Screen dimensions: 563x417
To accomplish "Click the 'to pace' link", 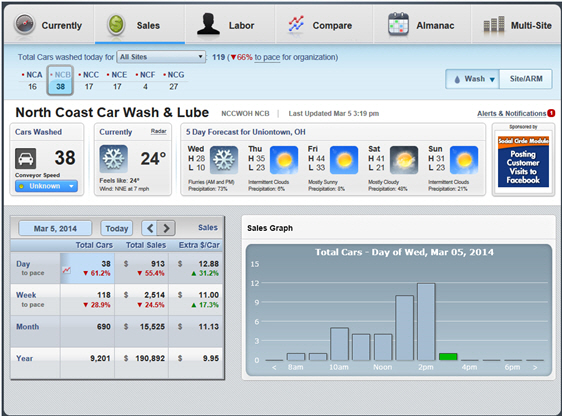I will tap(267, 57).
